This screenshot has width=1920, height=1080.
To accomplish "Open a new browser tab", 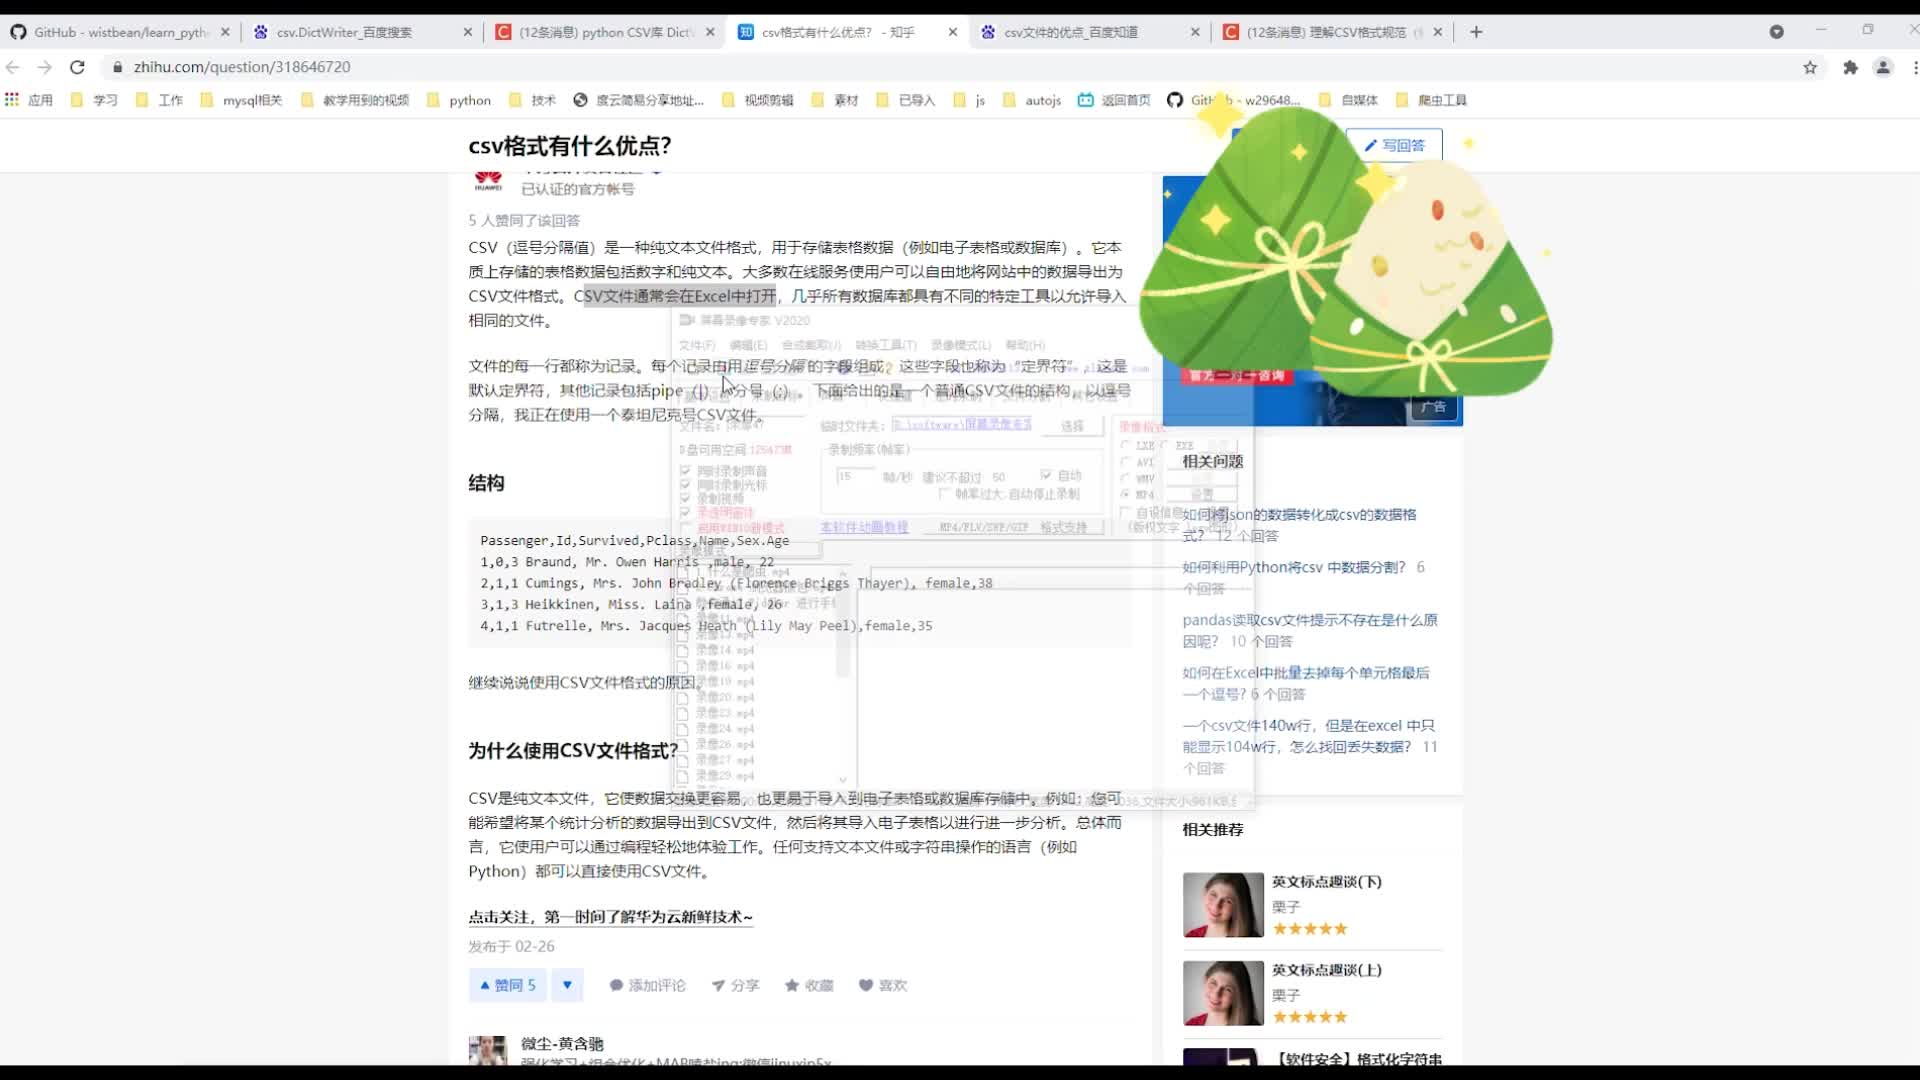I will pos(1476,32).
